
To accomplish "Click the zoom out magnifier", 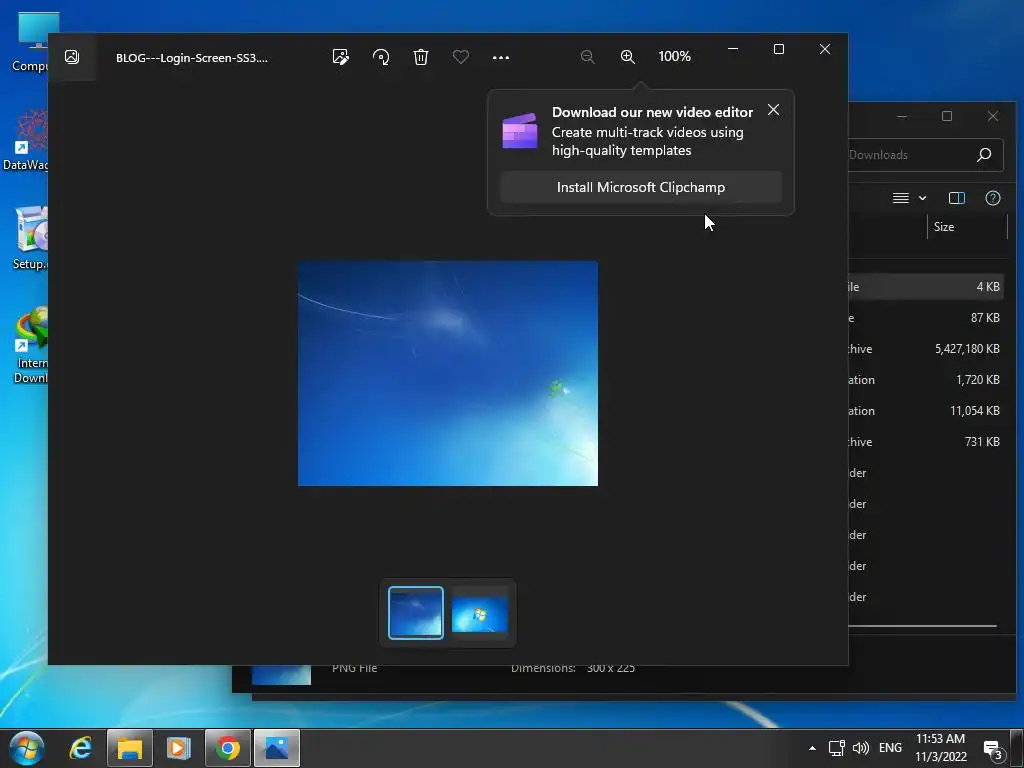I will [587, 57].
